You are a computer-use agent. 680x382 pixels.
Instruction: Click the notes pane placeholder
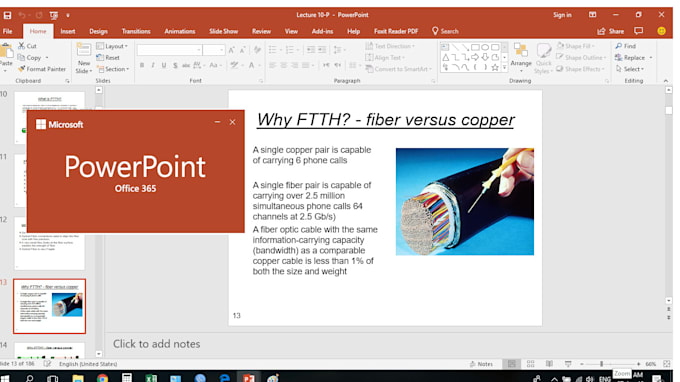coord(157,344)
